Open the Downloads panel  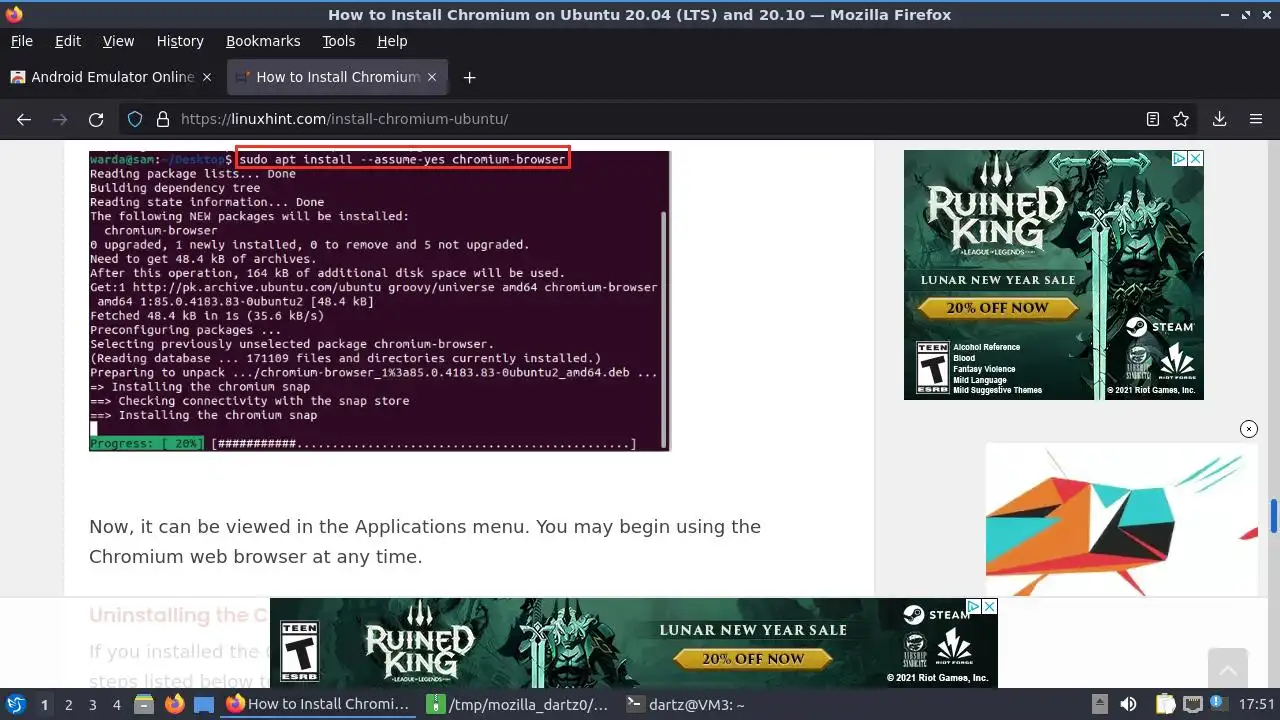coord(1219,119)
